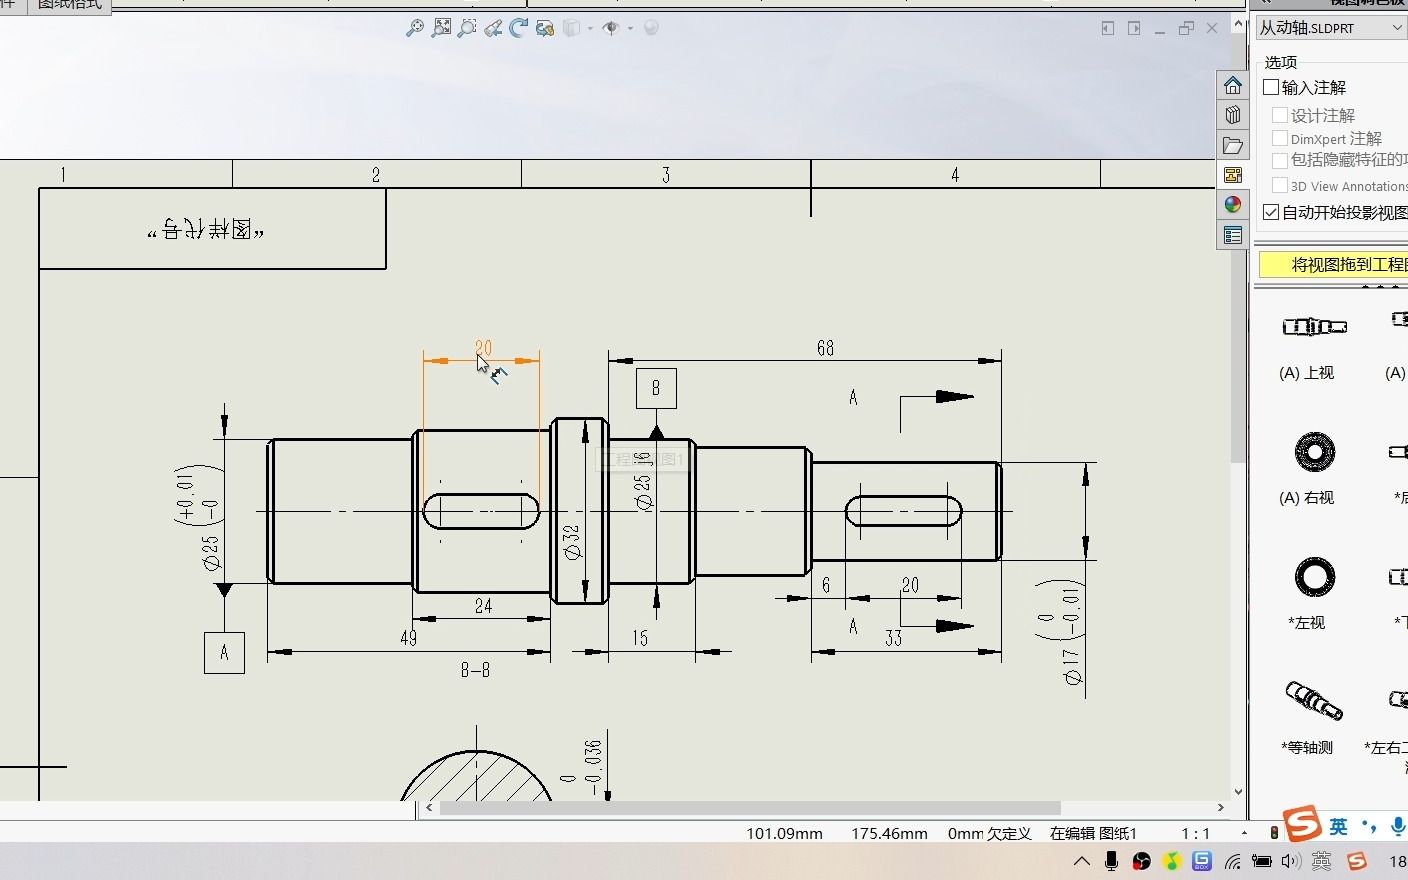Screen dimensions: 1408x880
Task: Click the volume speaker tray icon
Action: pos(1290,861)
